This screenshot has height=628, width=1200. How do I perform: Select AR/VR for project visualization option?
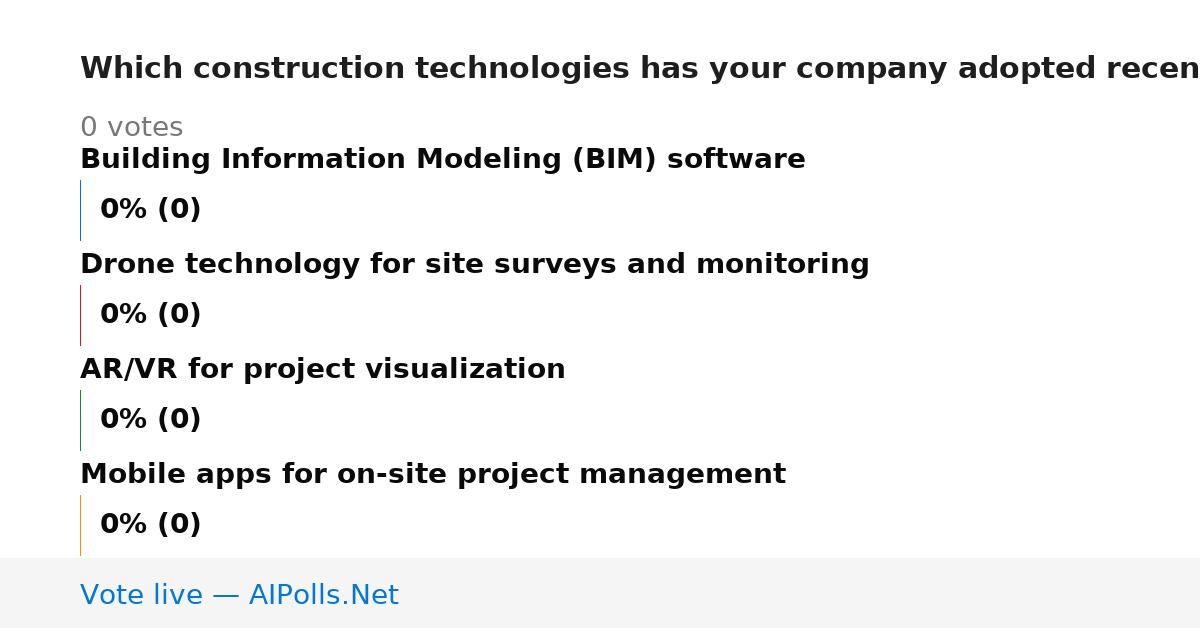(323, 370)
